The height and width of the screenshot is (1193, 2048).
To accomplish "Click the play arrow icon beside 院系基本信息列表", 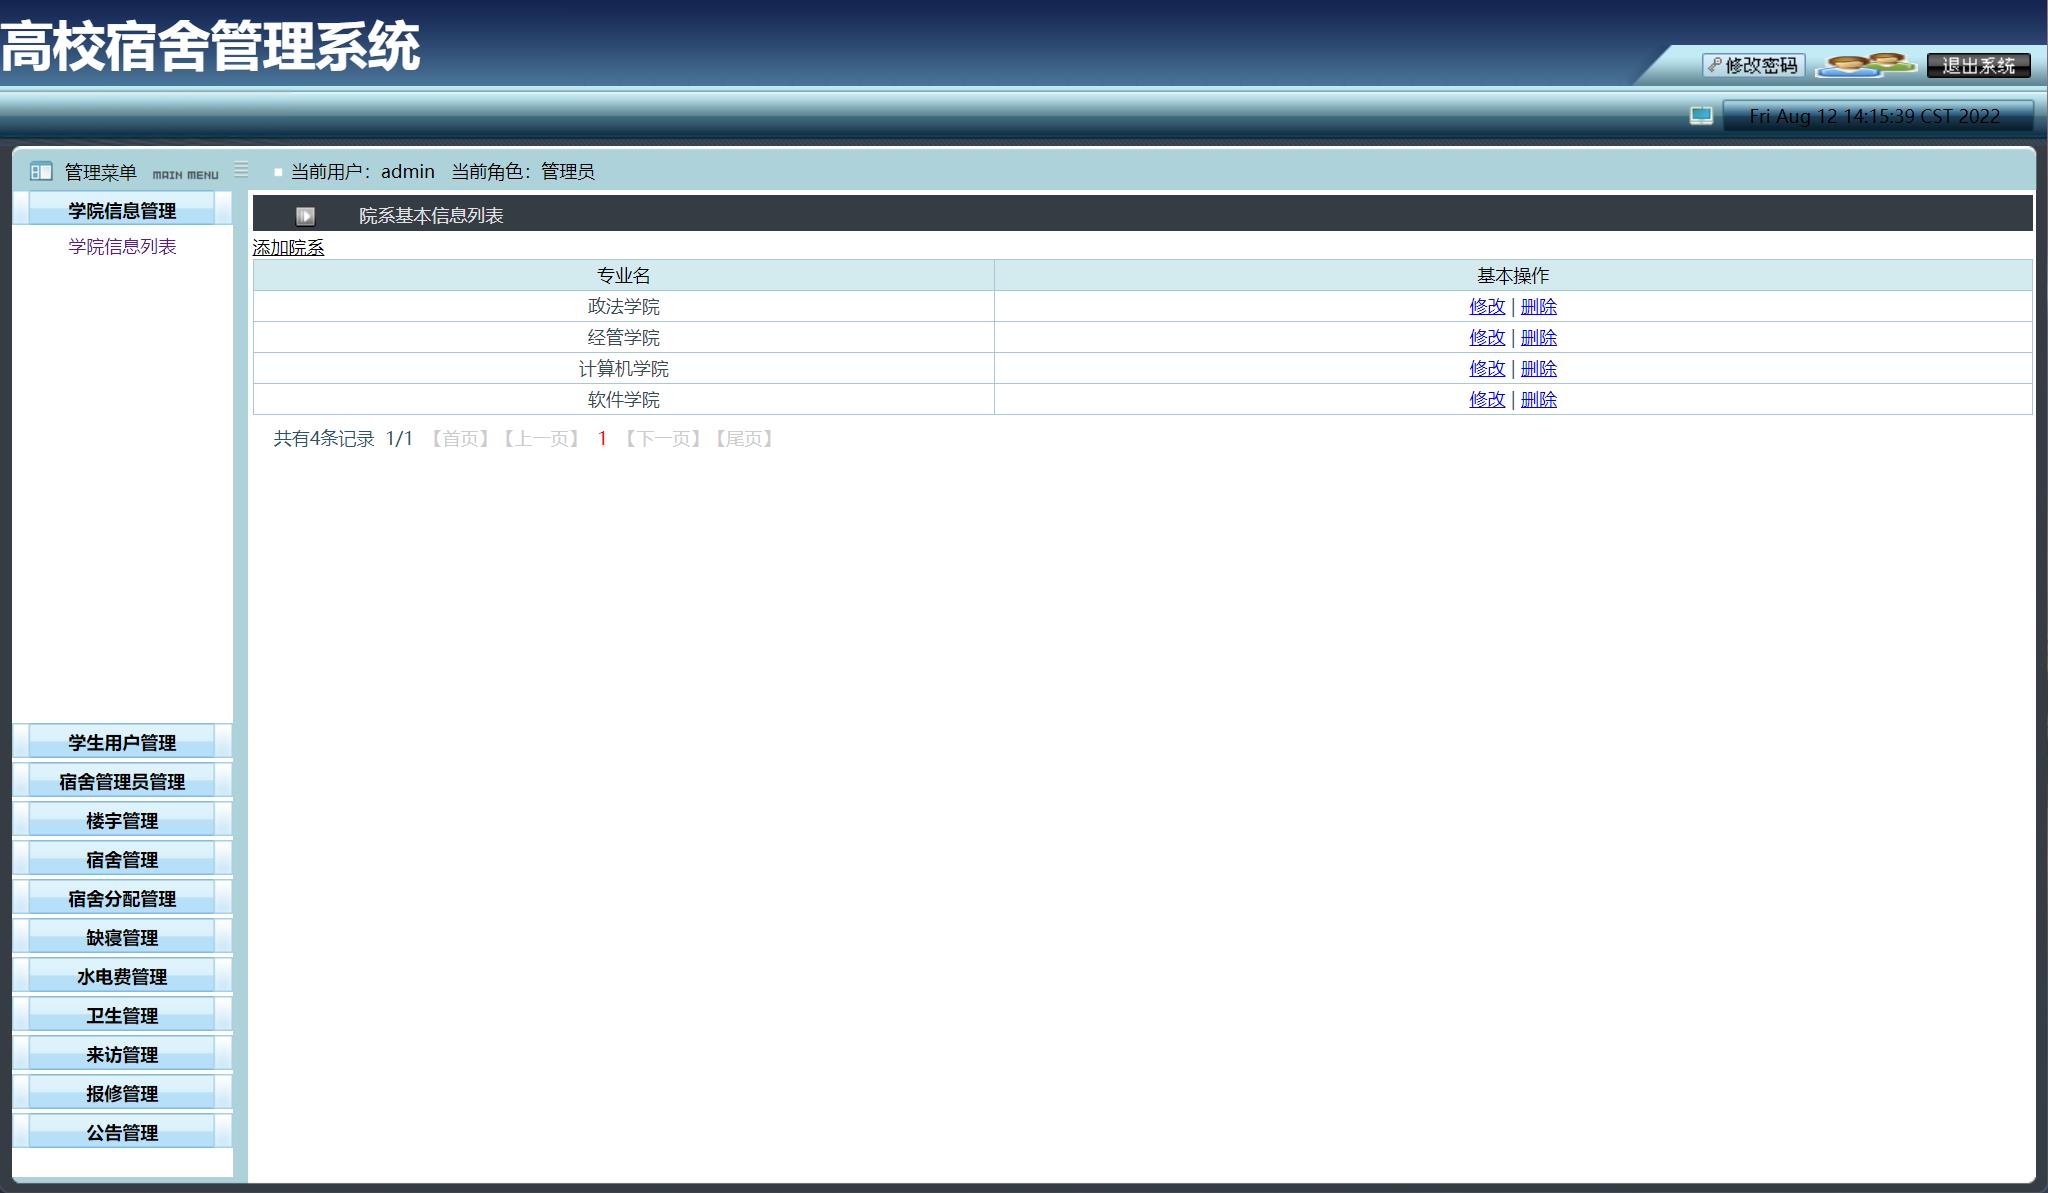I will pyautogui.click(x=305, y=216).
